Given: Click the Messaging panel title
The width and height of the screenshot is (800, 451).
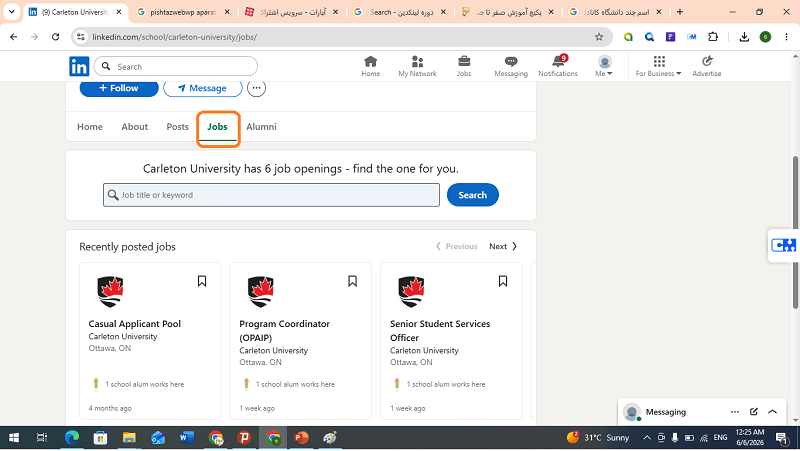Looking at the screenshot, I should click(x=666, y=412).
